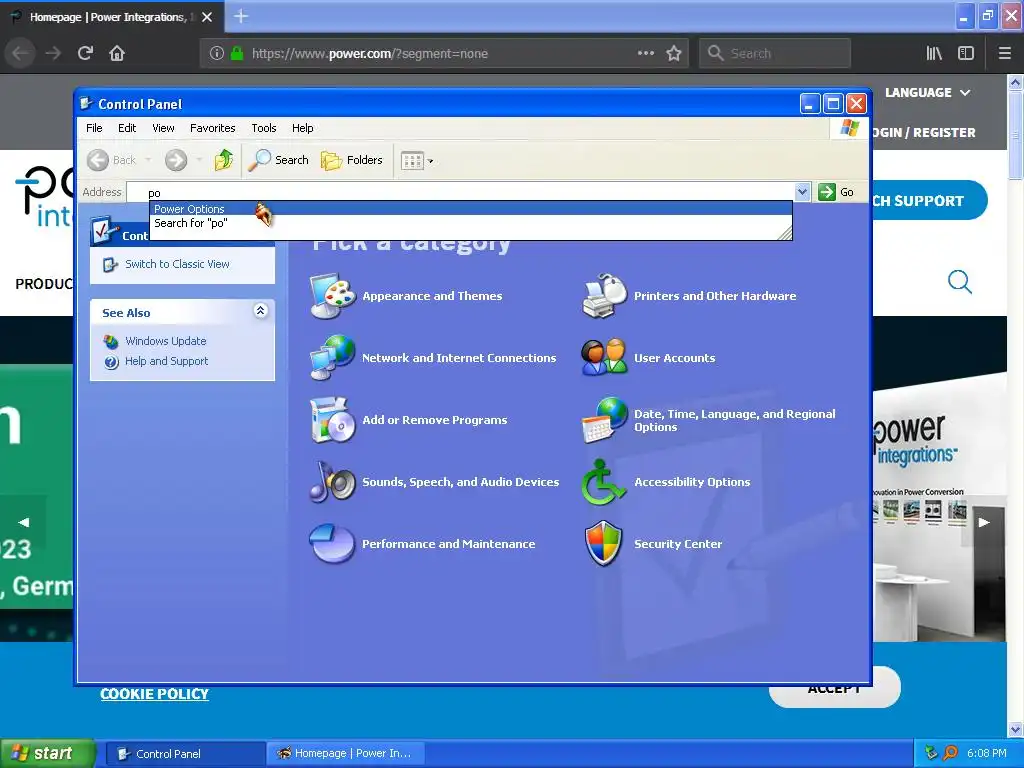Toggle the Folders pane button
Screen dimensions: 1024x768
pyautogui.click(x=351, y=160)
